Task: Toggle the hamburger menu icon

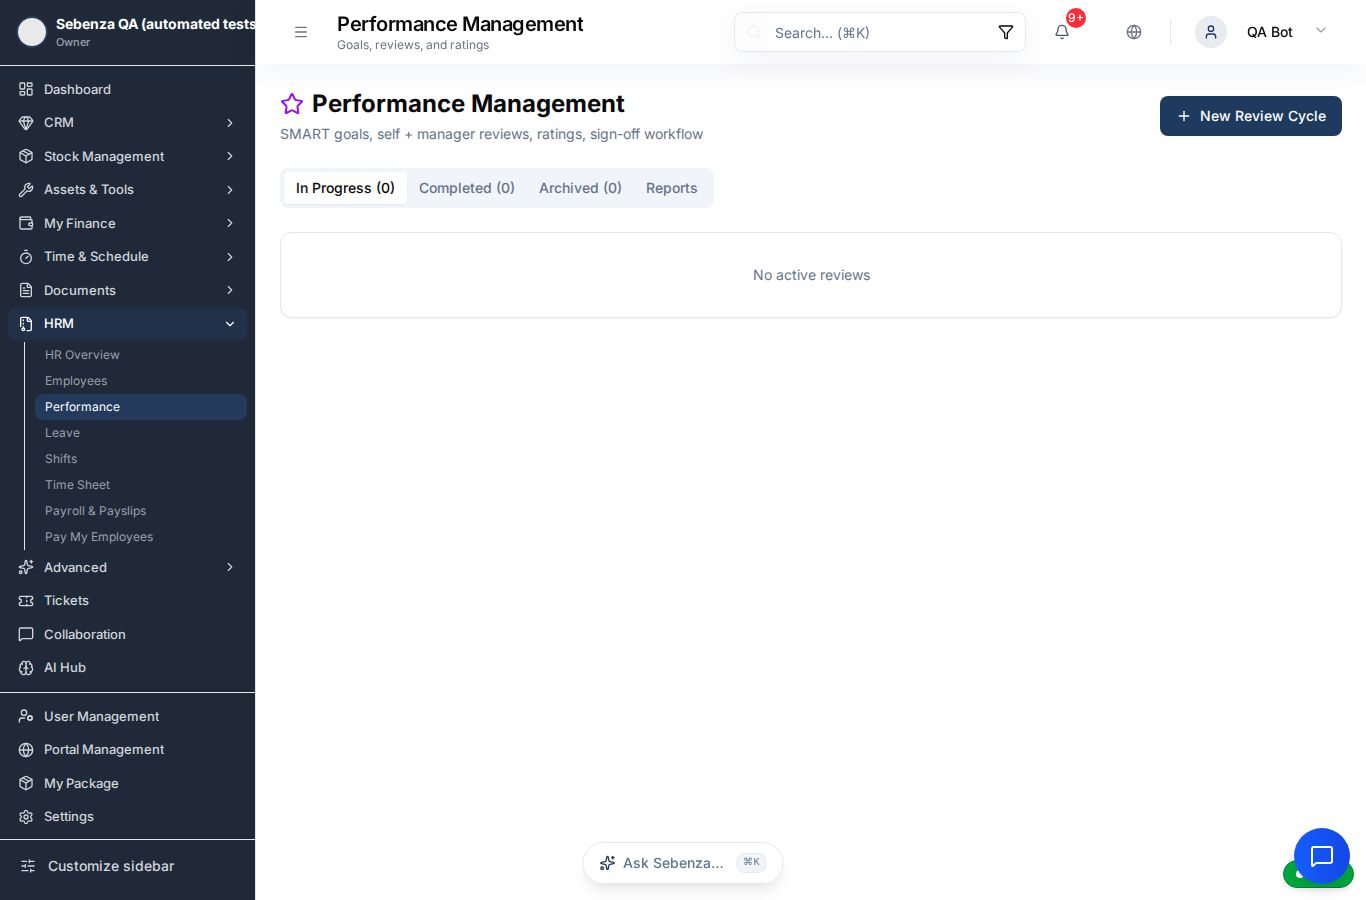Action: click(301, 32)
